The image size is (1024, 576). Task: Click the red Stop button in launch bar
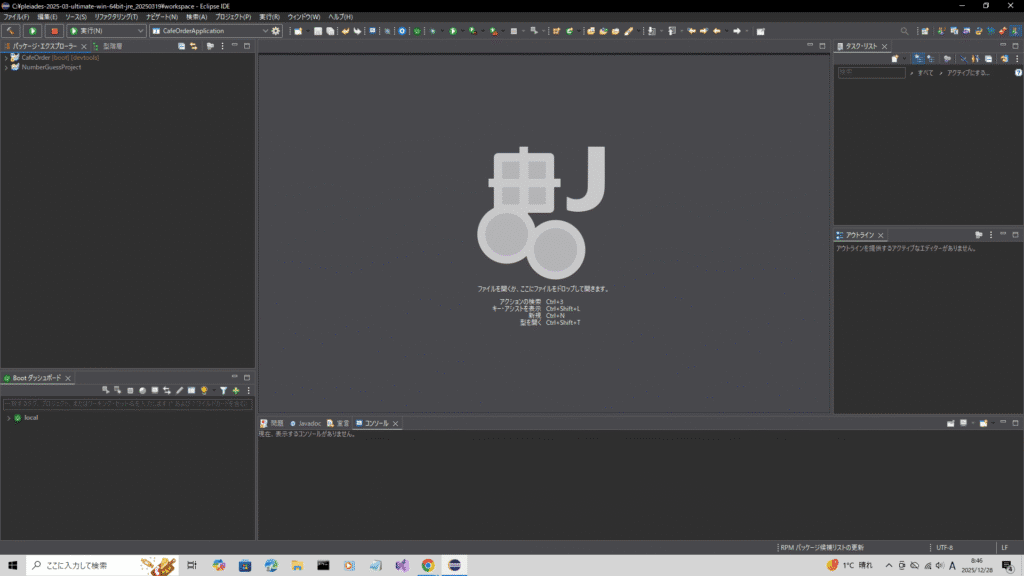pos(55,31)
